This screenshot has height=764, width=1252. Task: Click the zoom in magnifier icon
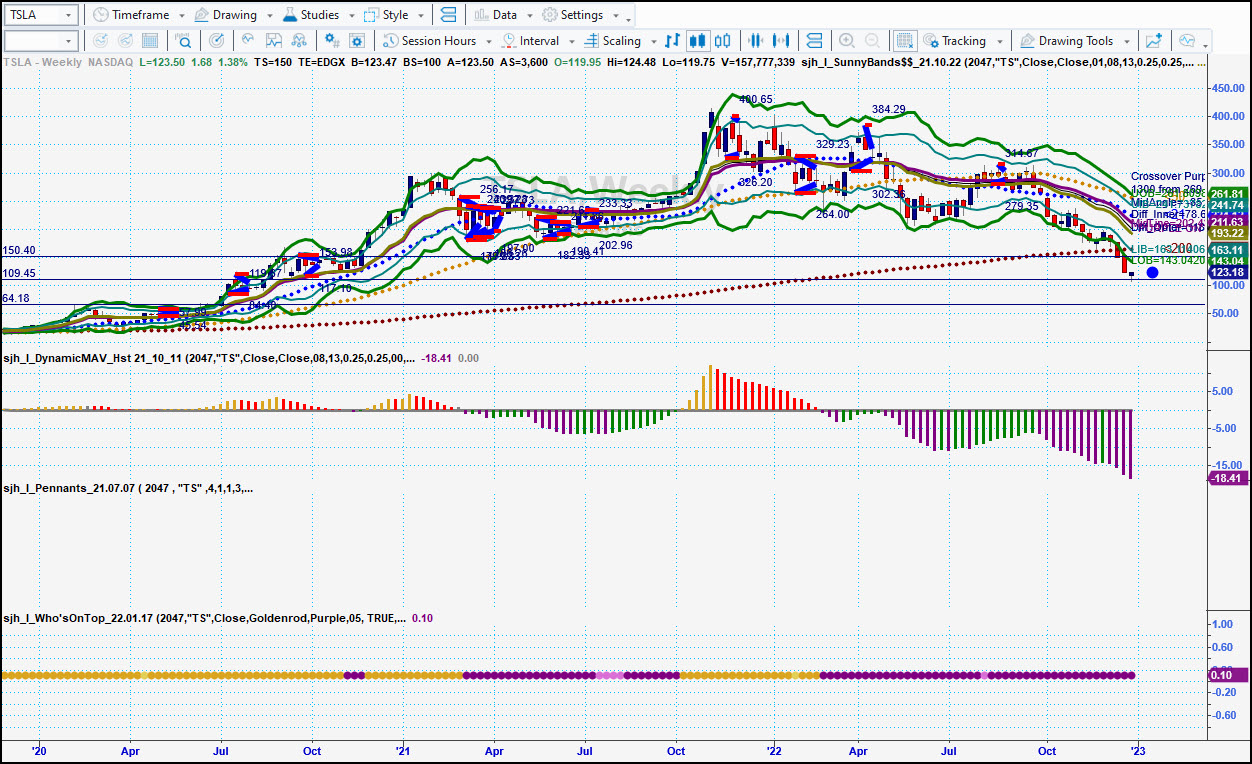[x=847, y=41]
